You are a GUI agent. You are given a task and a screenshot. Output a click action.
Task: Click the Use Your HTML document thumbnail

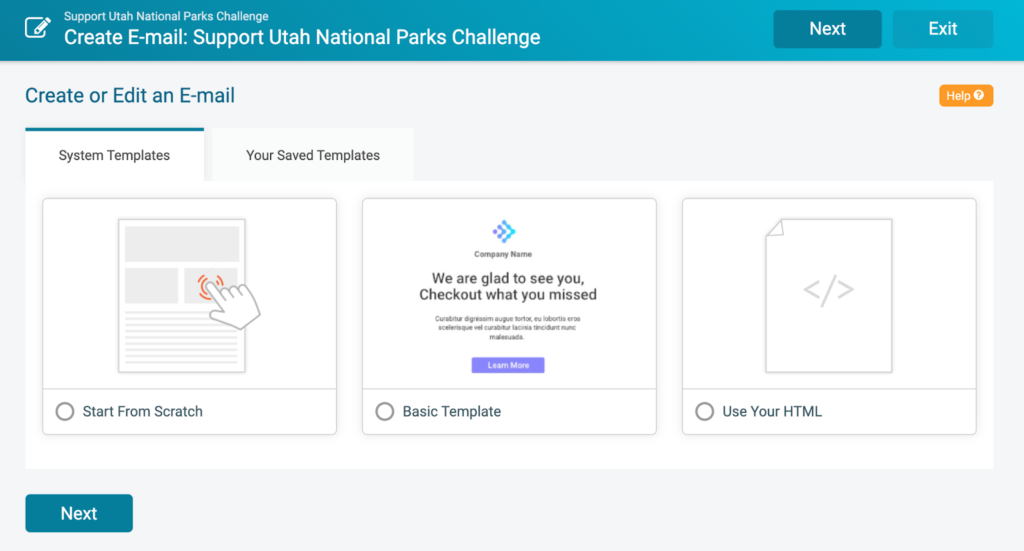[829, 296]
